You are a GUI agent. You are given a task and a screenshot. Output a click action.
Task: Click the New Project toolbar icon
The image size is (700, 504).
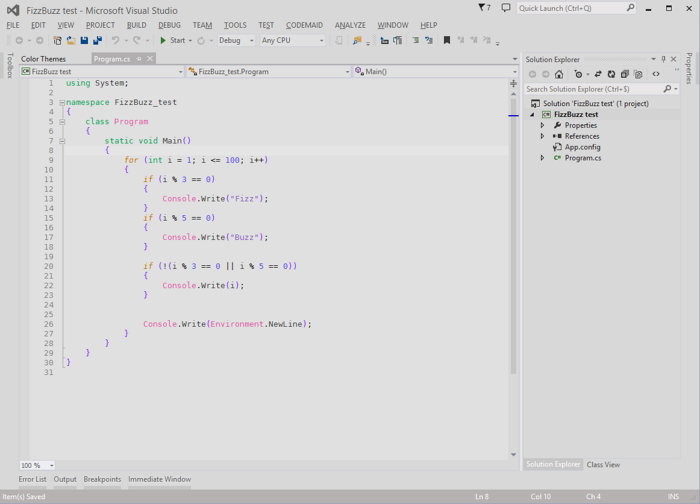[x=57, y=40]
